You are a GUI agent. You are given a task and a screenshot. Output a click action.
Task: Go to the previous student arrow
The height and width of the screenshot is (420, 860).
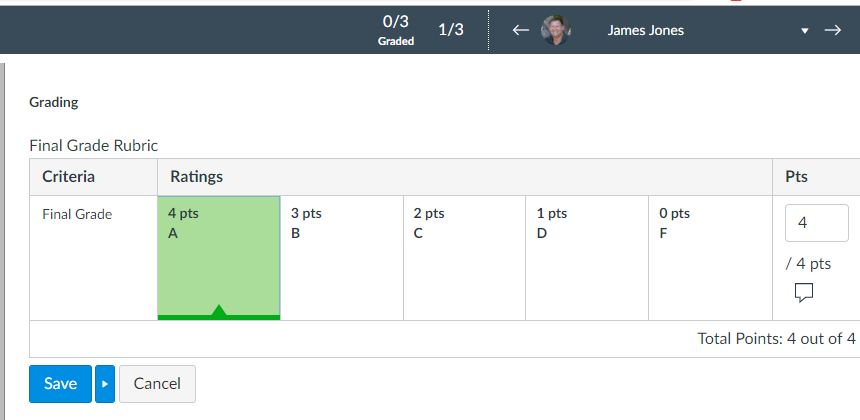pyautogui.click(x=520, y=30)
